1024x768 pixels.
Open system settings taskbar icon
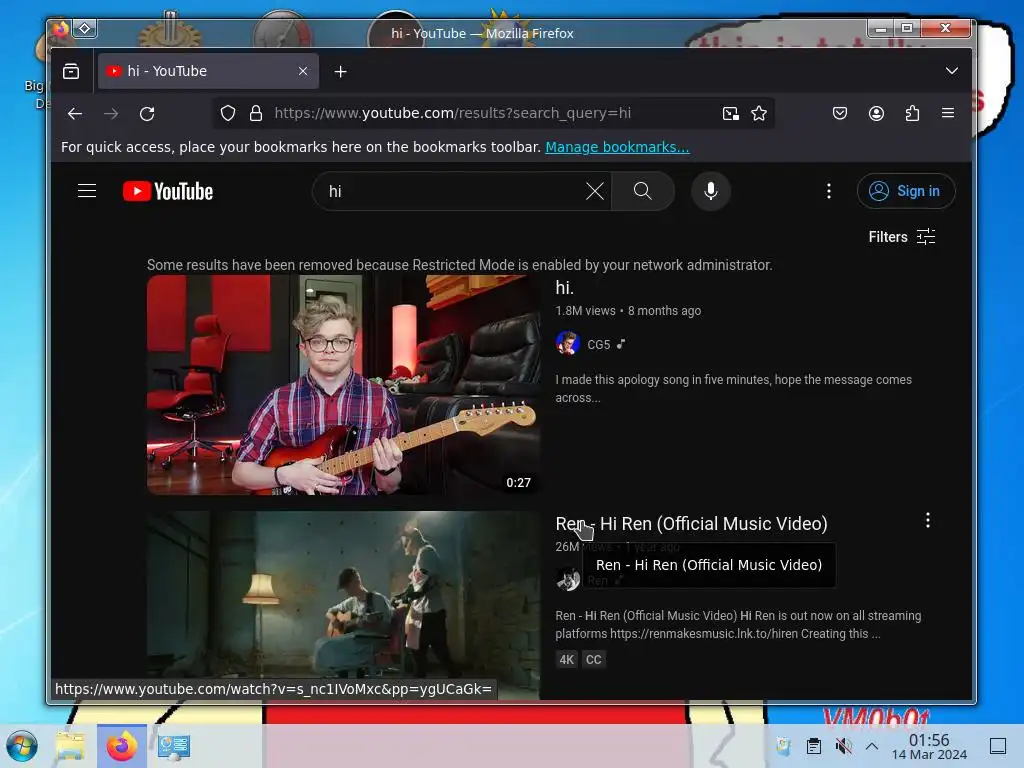[174, 746]
